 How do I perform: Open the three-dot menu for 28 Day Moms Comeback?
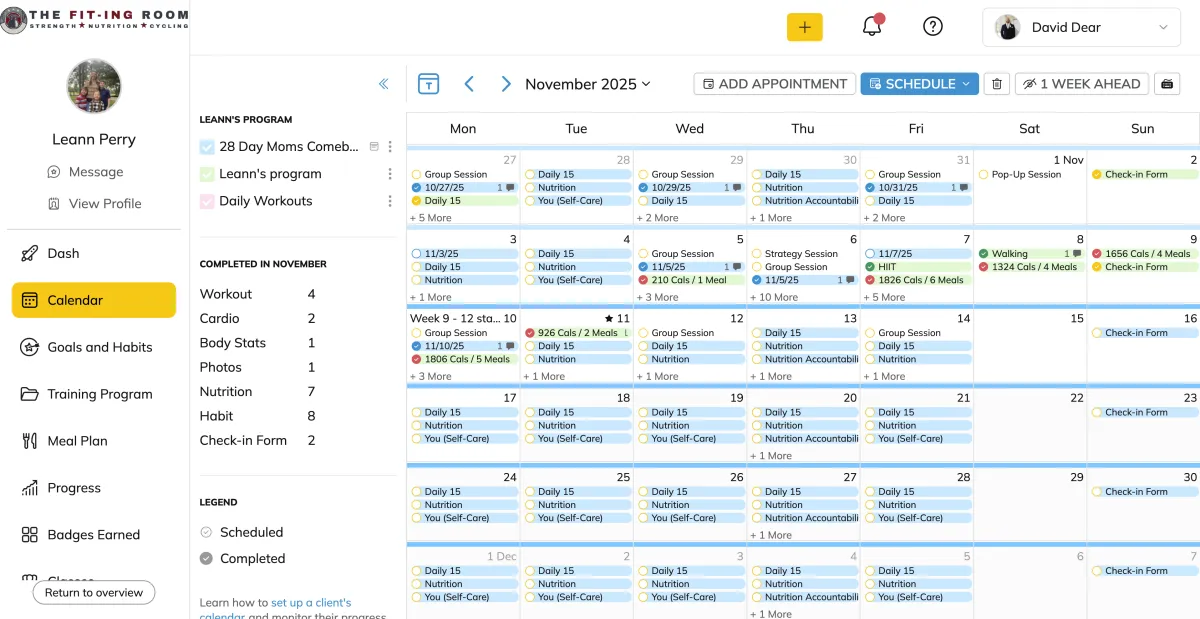click(x=390, y=146)
